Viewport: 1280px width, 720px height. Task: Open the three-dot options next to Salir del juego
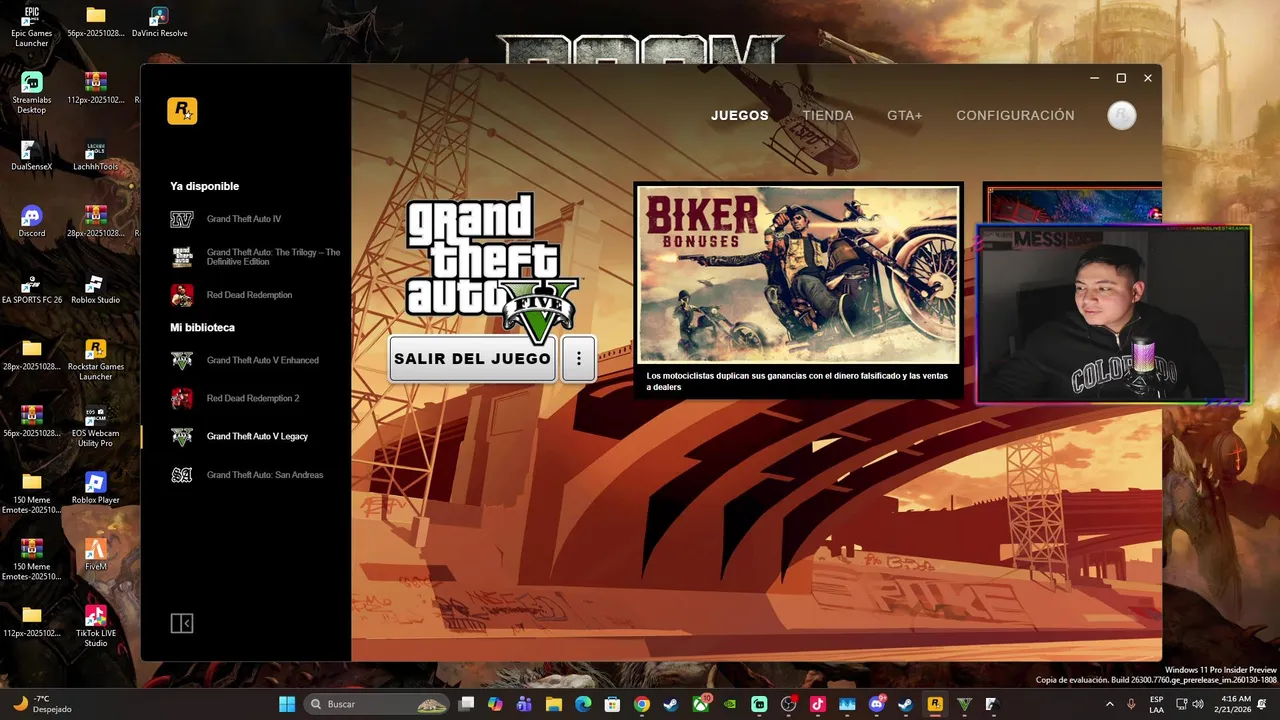tap(578, 358)
